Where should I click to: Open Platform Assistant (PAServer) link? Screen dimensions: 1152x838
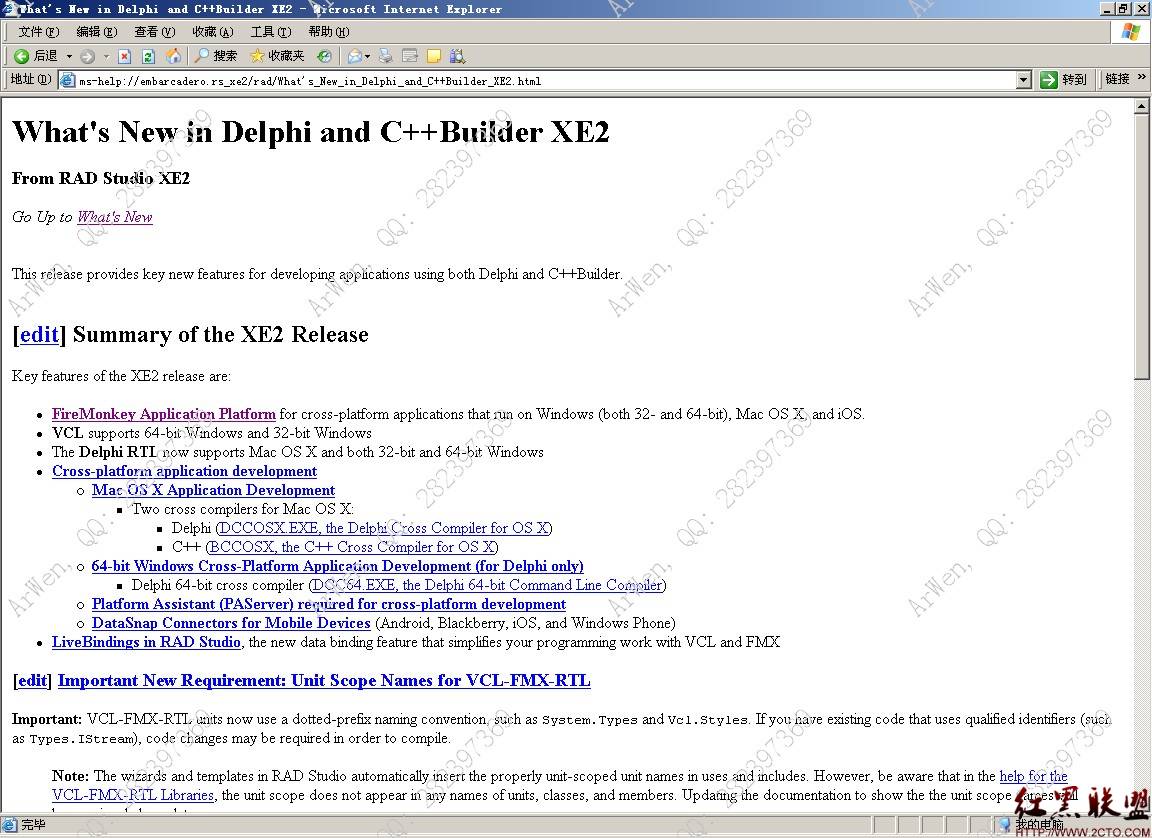point(328,604)
